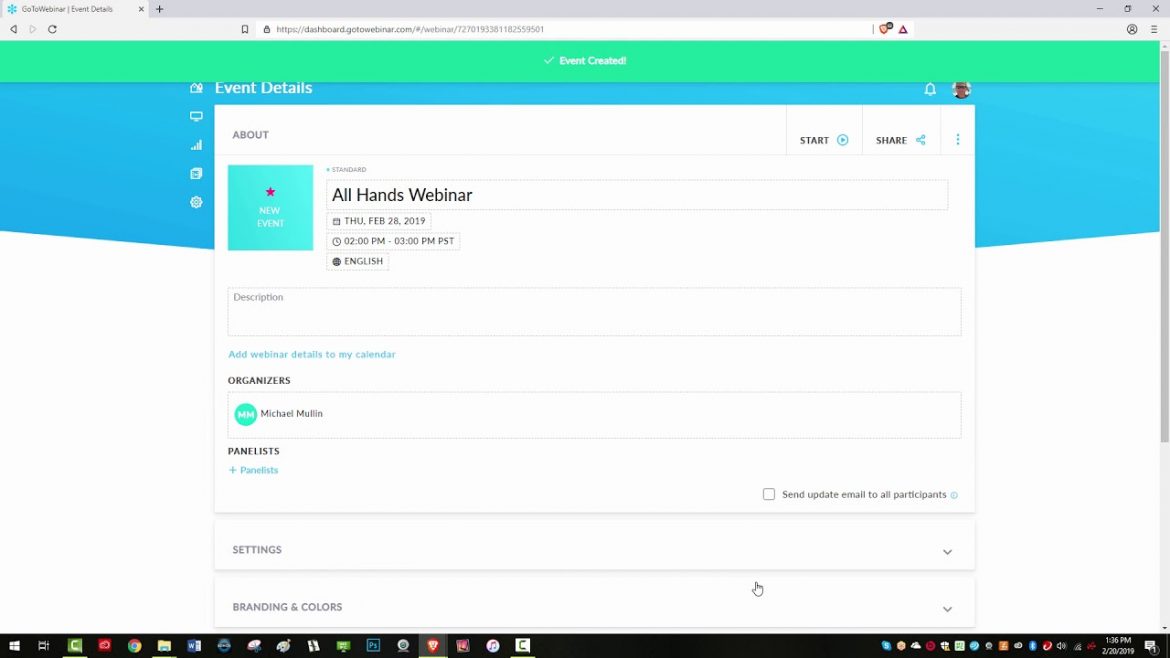1170x658 pixels.
Task: Open the Schedule events sidebar icon
Action: 196,87
